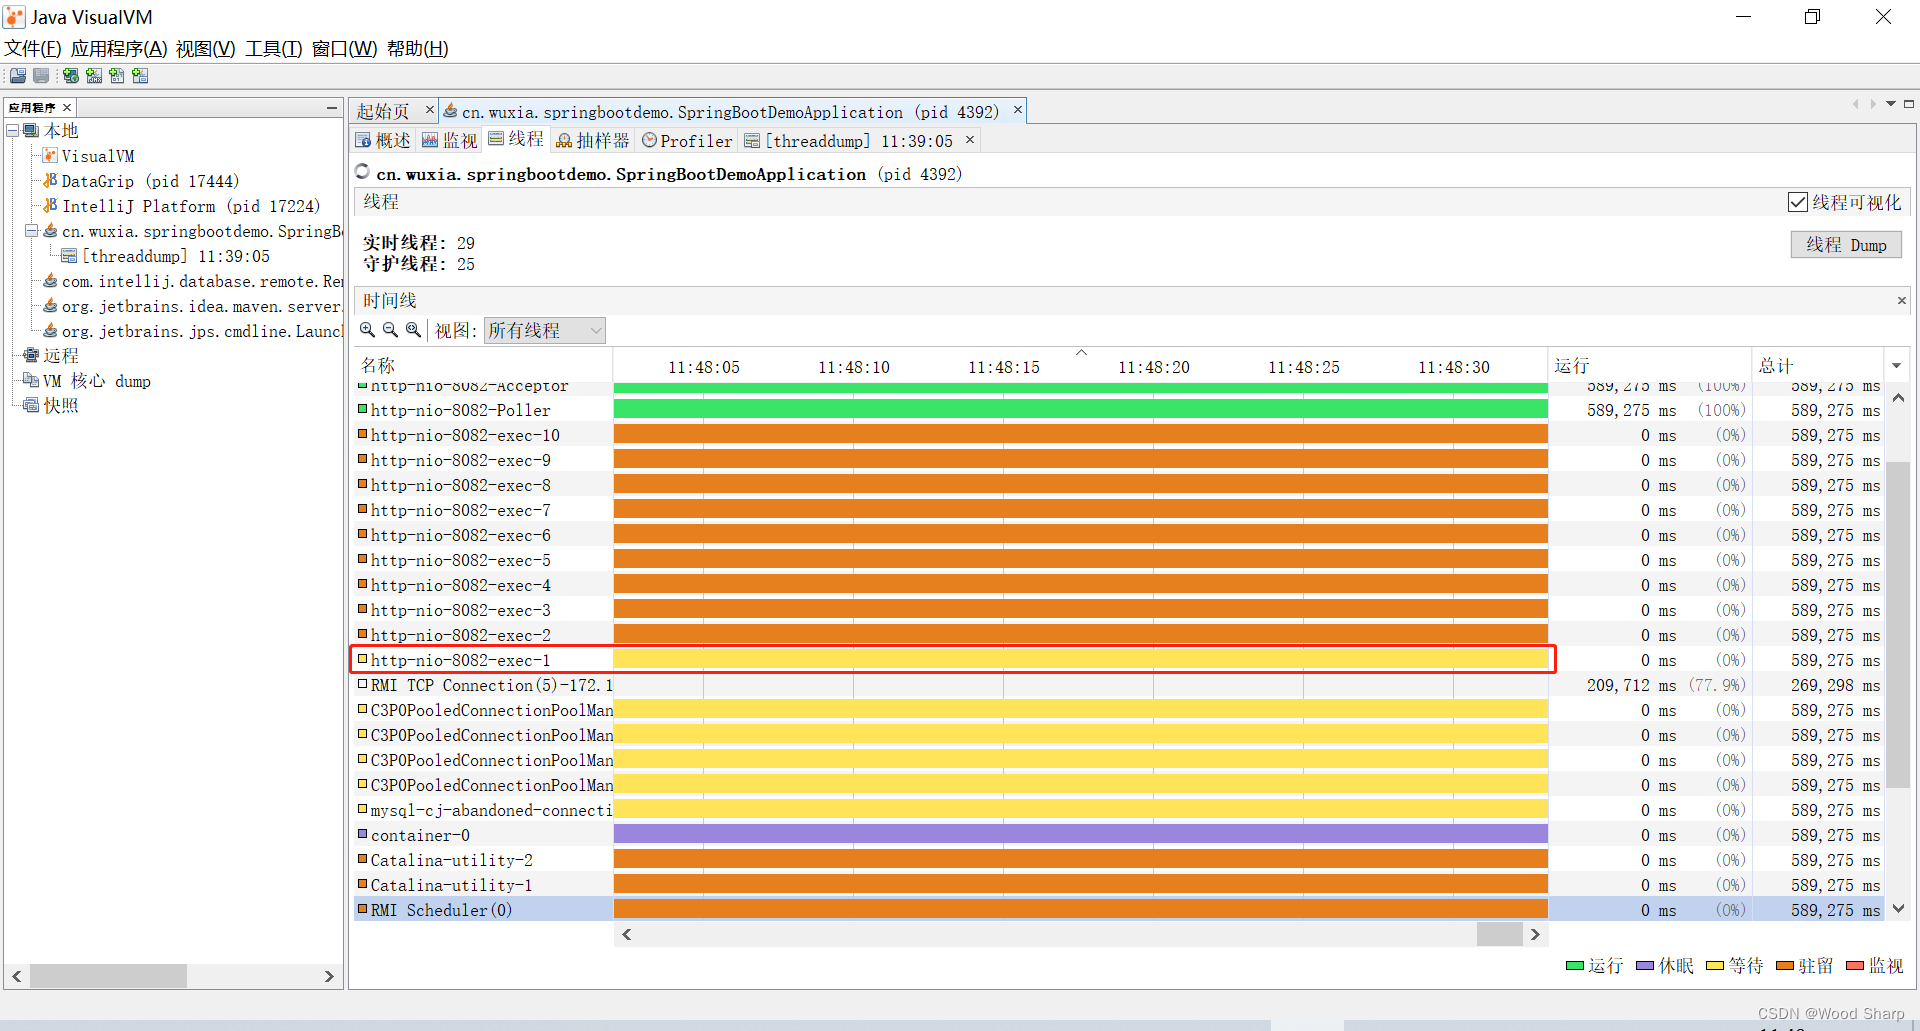Click the Zoom Out magnifier icon in timeline
Screen dimensions: 1920x1031
tap(390, 330)
